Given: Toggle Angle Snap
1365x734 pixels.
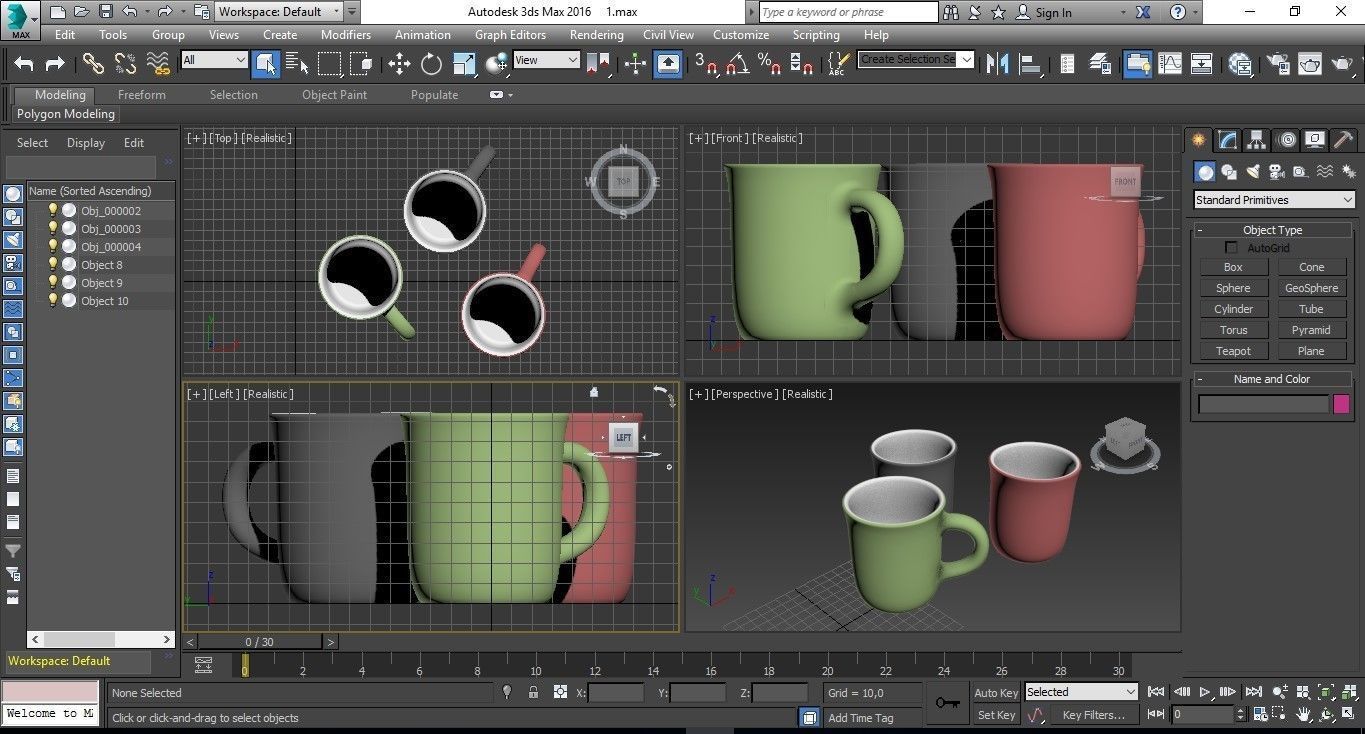Looking at the screenshot, I should (738, 64).
